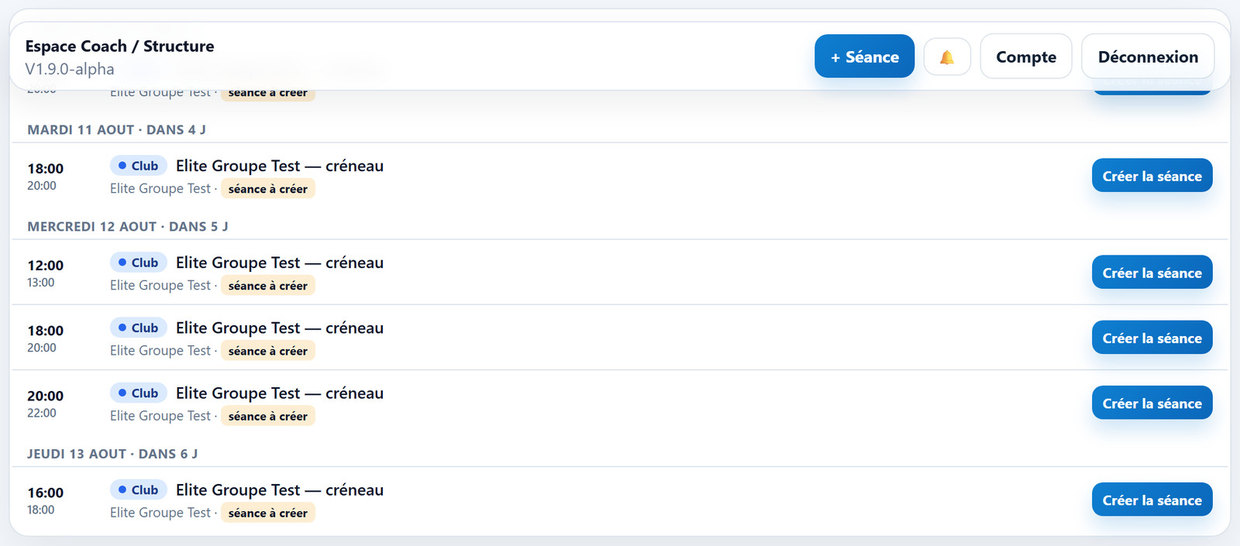The image size is (1240, 546).
Task: Click 'séance à créer' tag on Mercredi 18:00 slot
Action: pos(268,351)
